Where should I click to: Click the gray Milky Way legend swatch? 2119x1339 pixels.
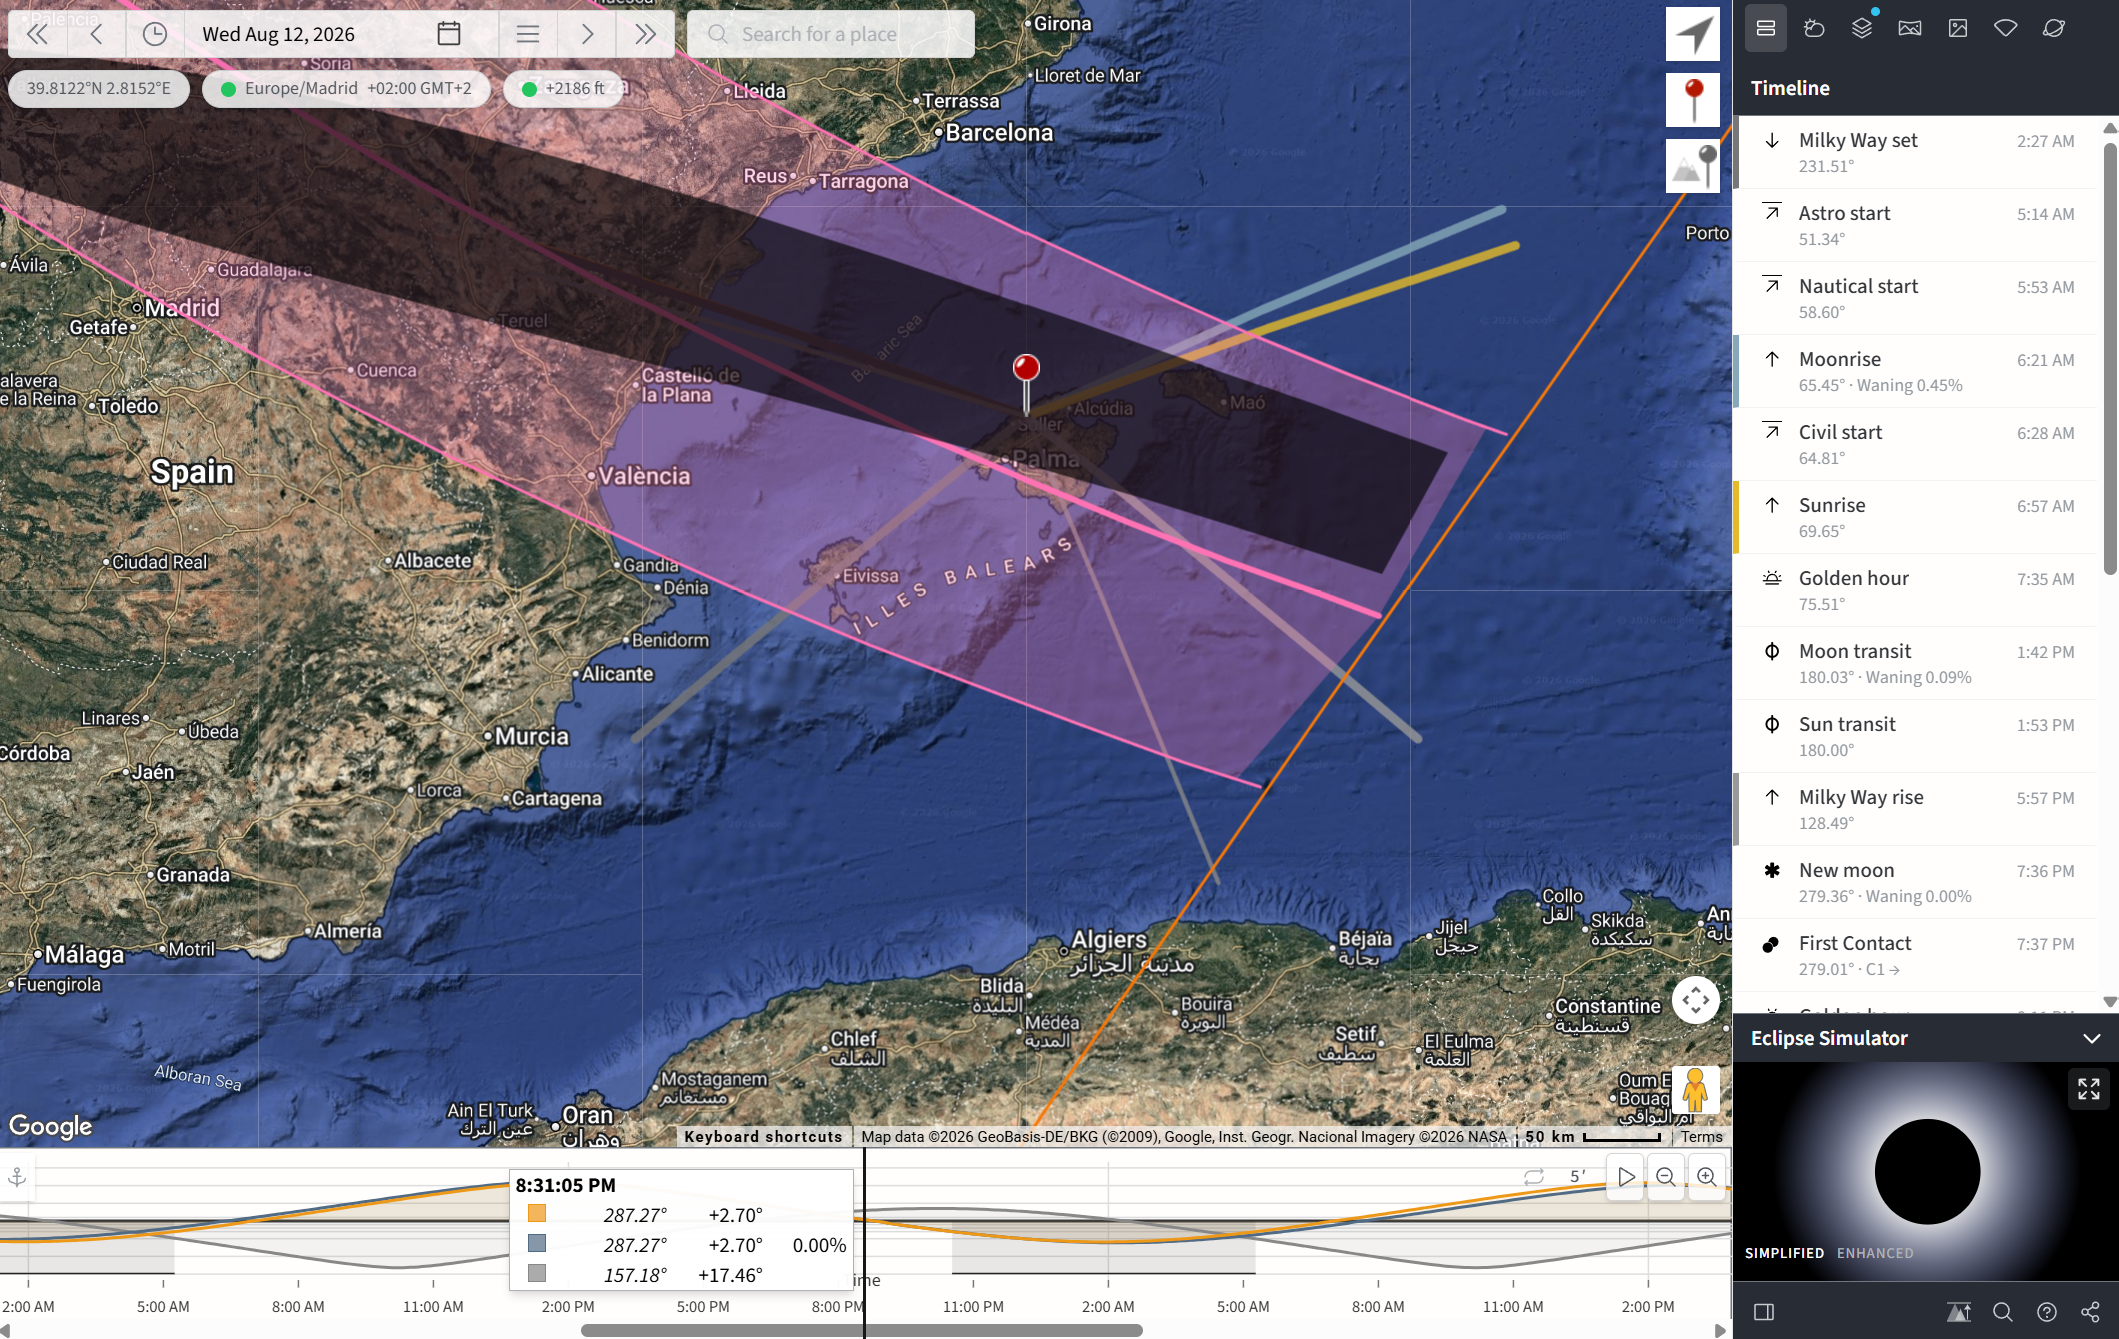[537, 1273]
